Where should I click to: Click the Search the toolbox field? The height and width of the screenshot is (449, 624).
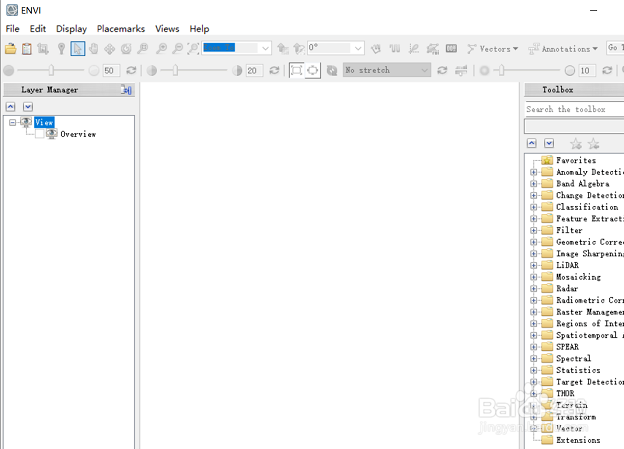point(574,109)
